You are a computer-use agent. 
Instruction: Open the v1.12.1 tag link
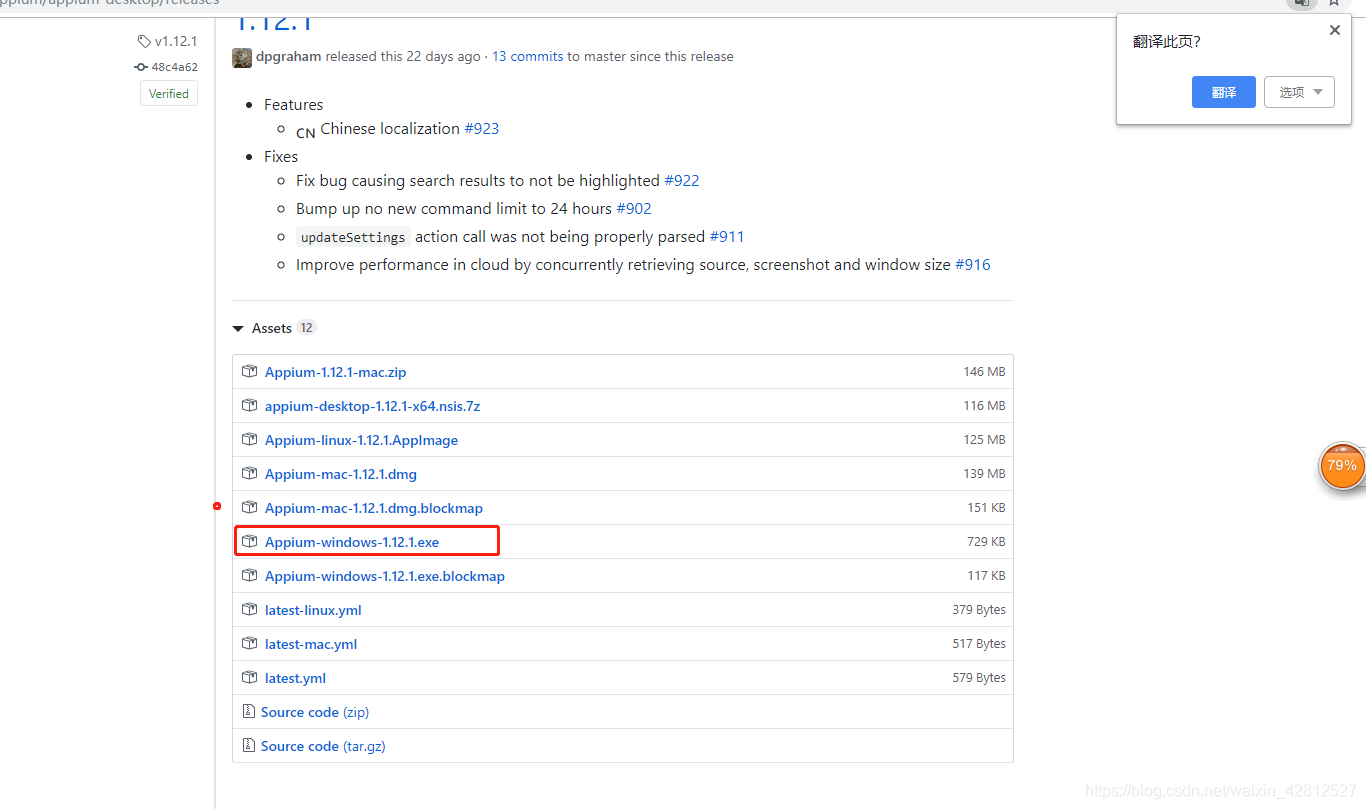176,42
